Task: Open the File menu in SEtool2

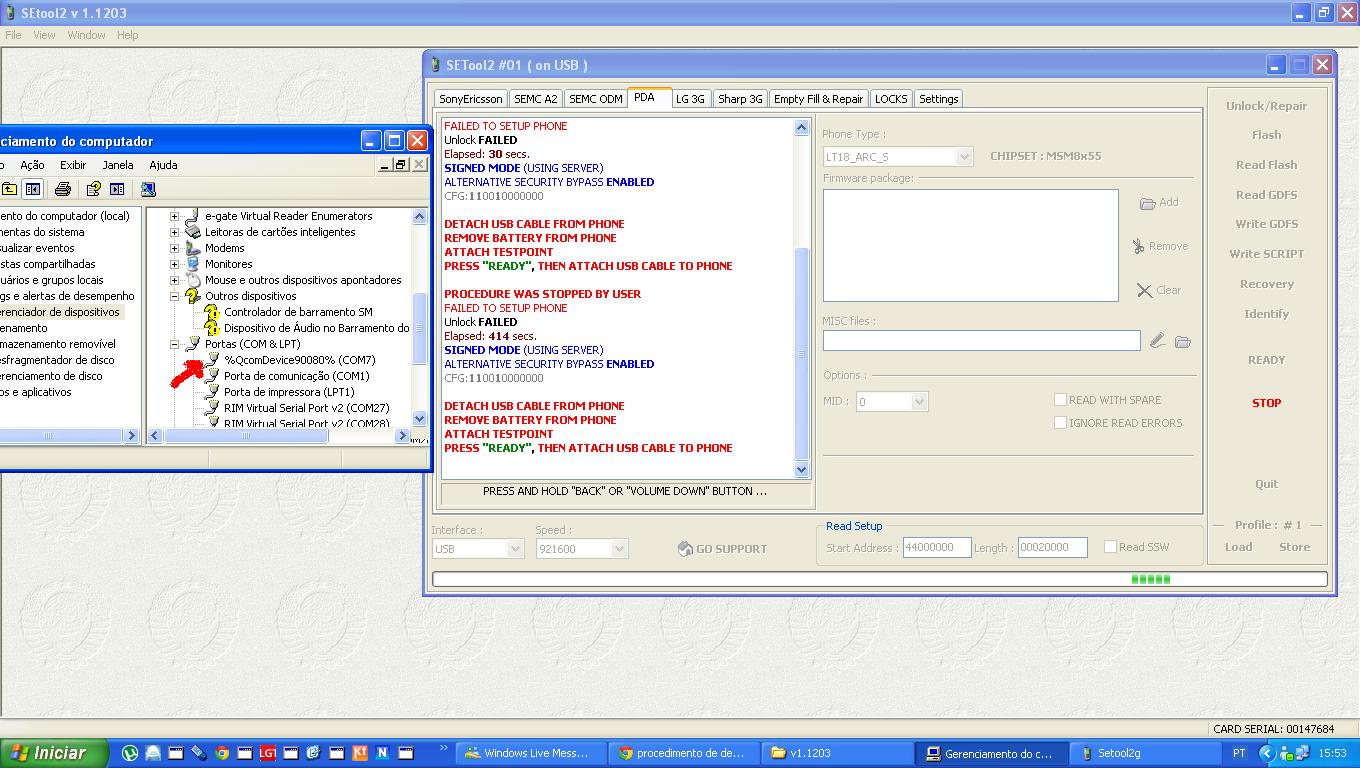Action: (13, 35)
